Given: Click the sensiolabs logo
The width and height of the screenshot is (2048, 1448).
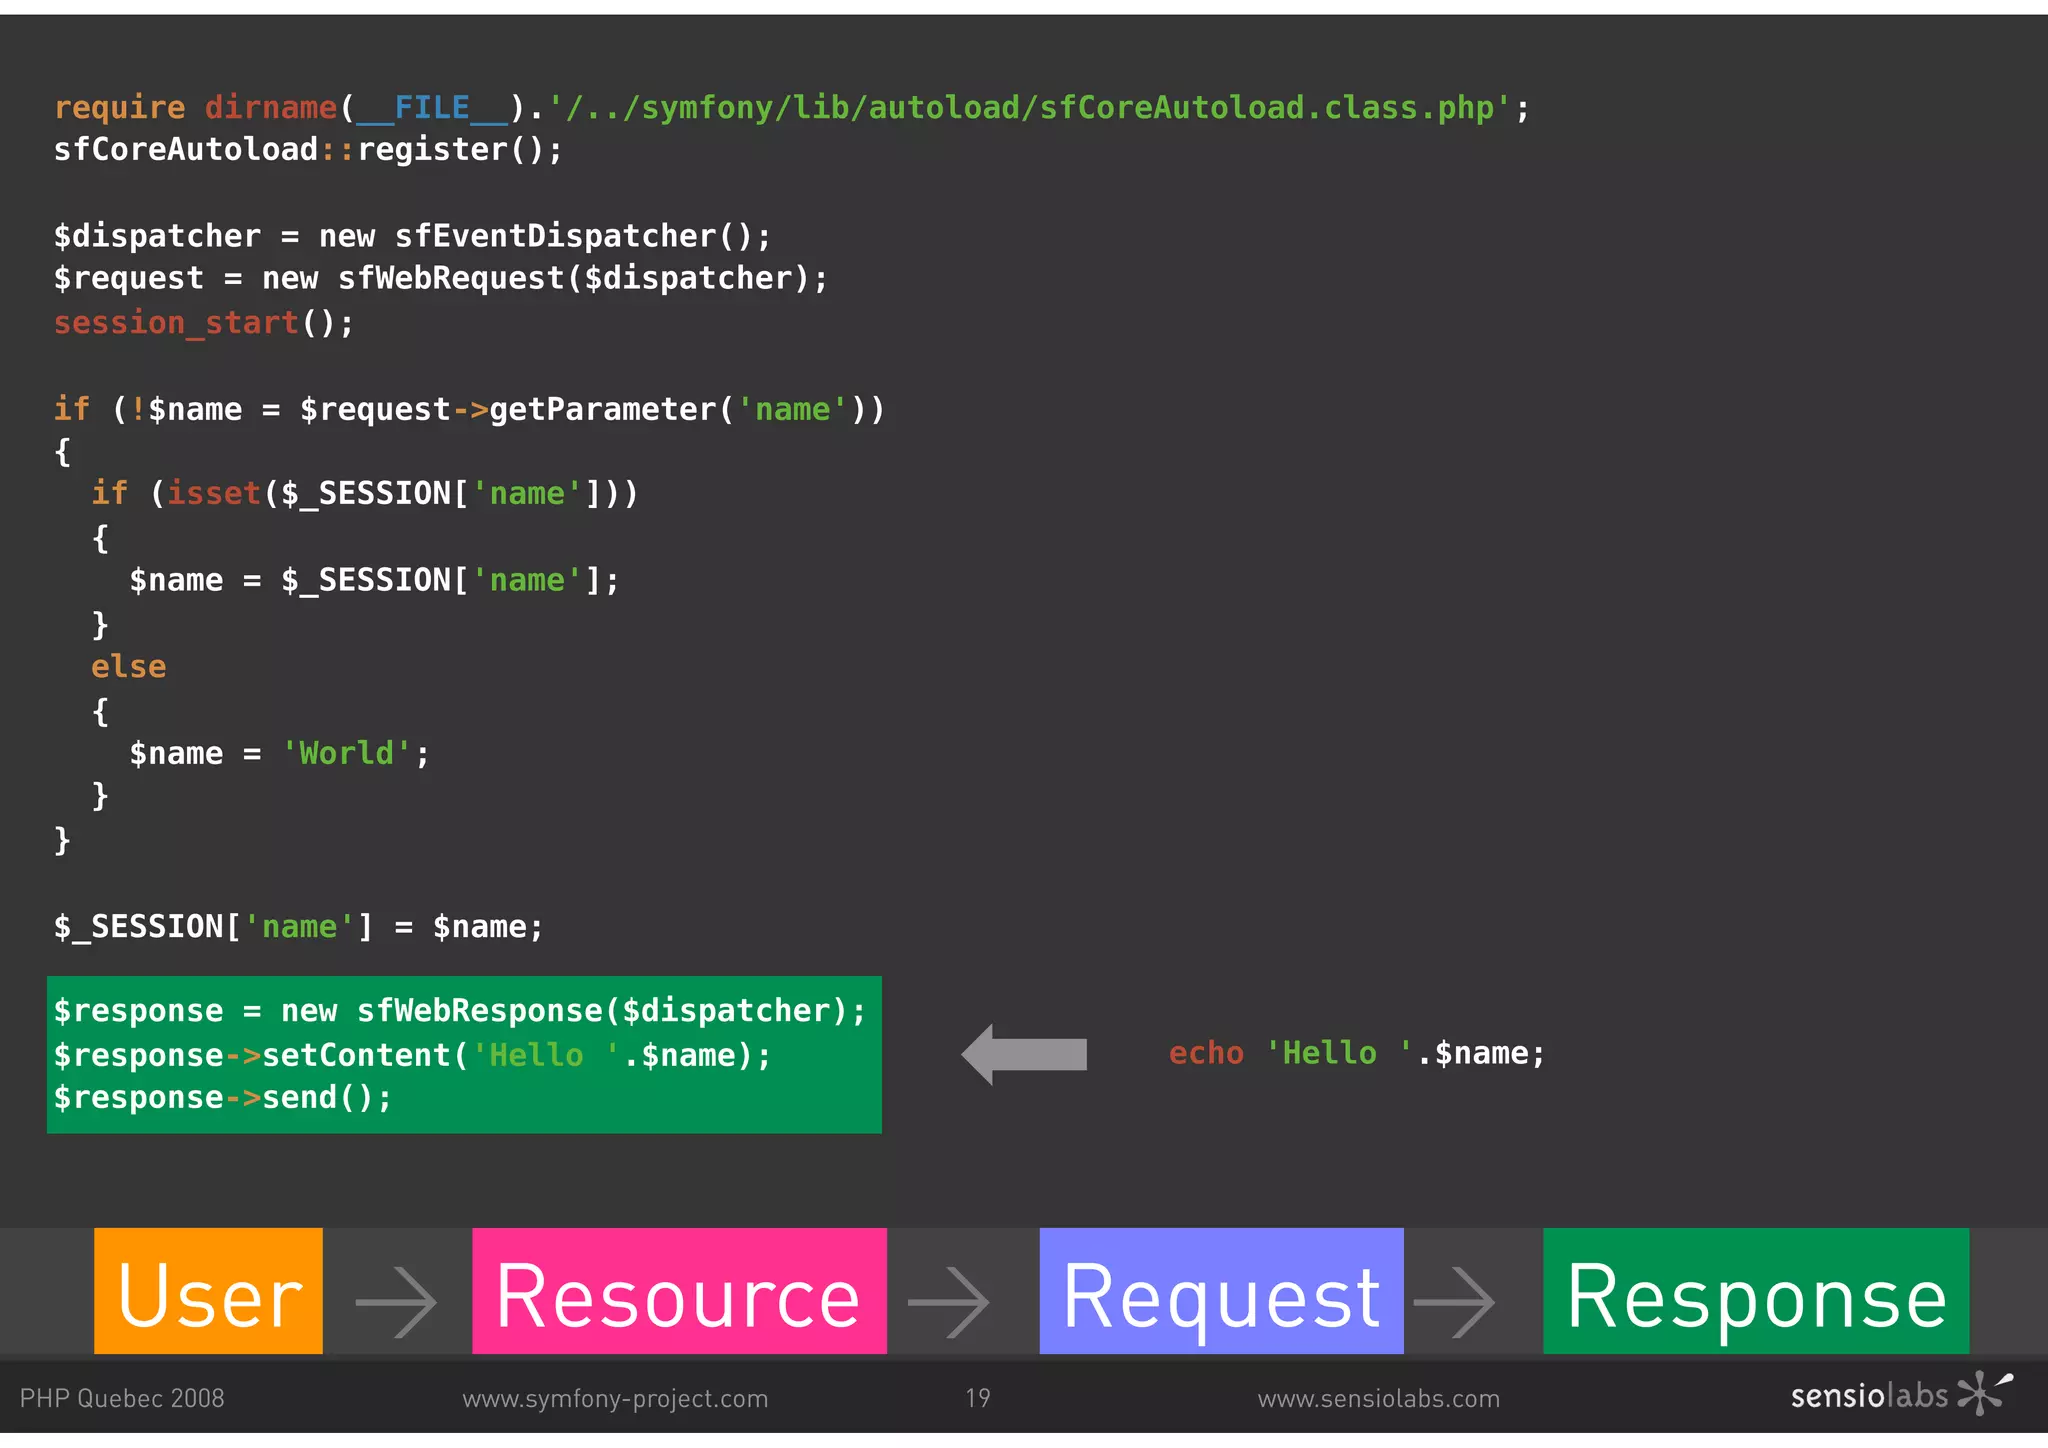Looking at the screenshot, I should [1900, 1395].
